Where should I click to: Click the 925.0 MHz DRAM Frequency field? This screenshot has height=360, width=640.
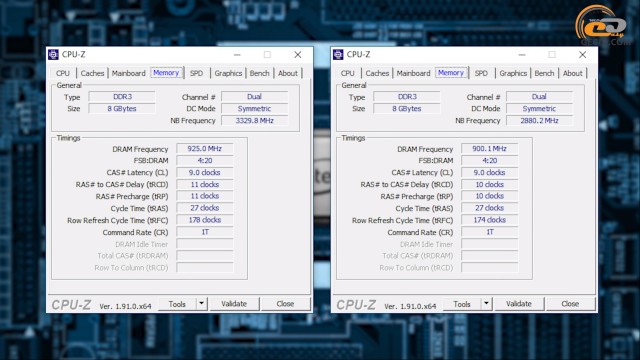click(x=205, y=149)
